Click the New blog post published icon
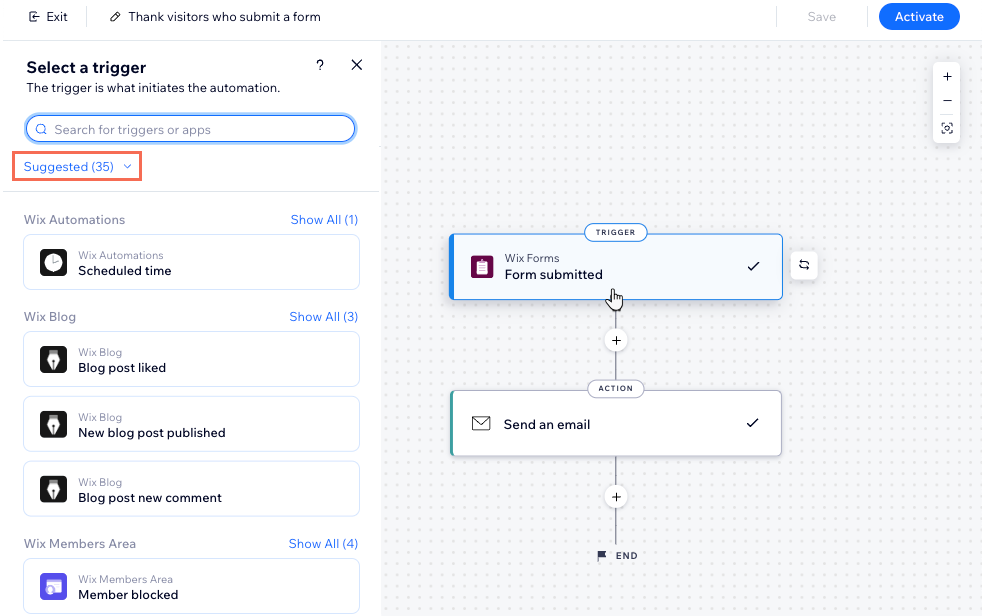Image resolution: width=983 pixels, height=616 pixels. tap(53, 424)
